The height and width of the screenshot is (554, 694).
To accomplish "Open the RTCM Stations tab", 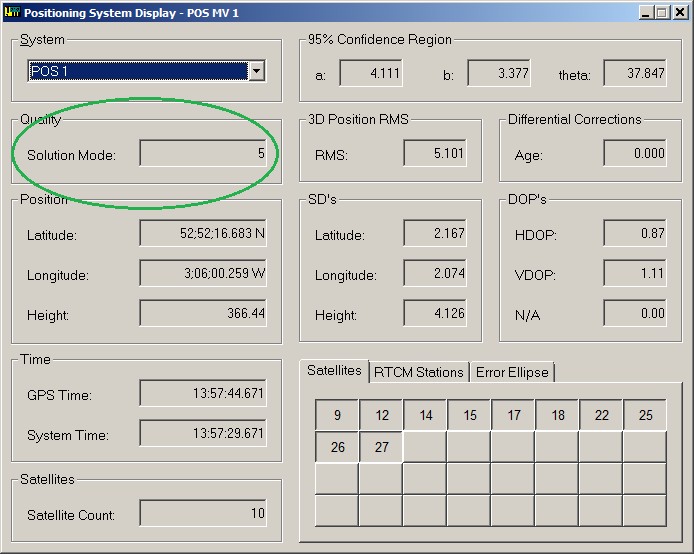I will [419, 372].
